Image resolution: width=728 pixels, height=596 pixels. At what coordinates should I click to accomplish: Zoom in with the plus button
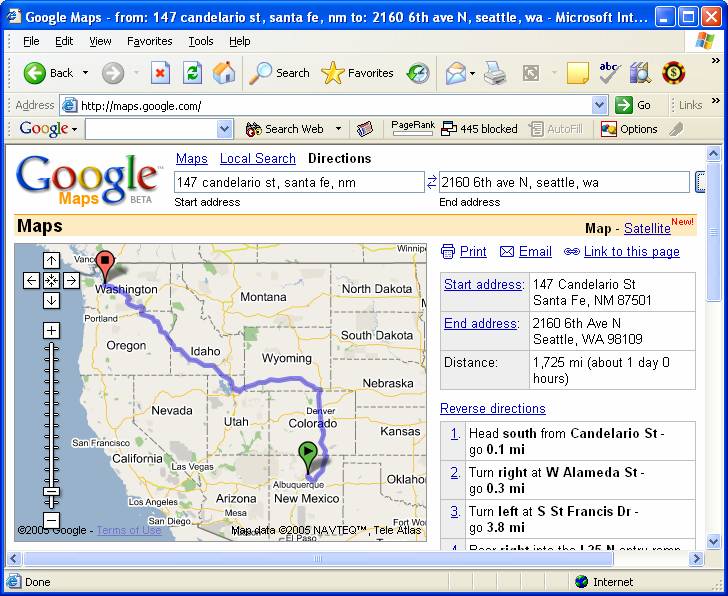(51, 330)
